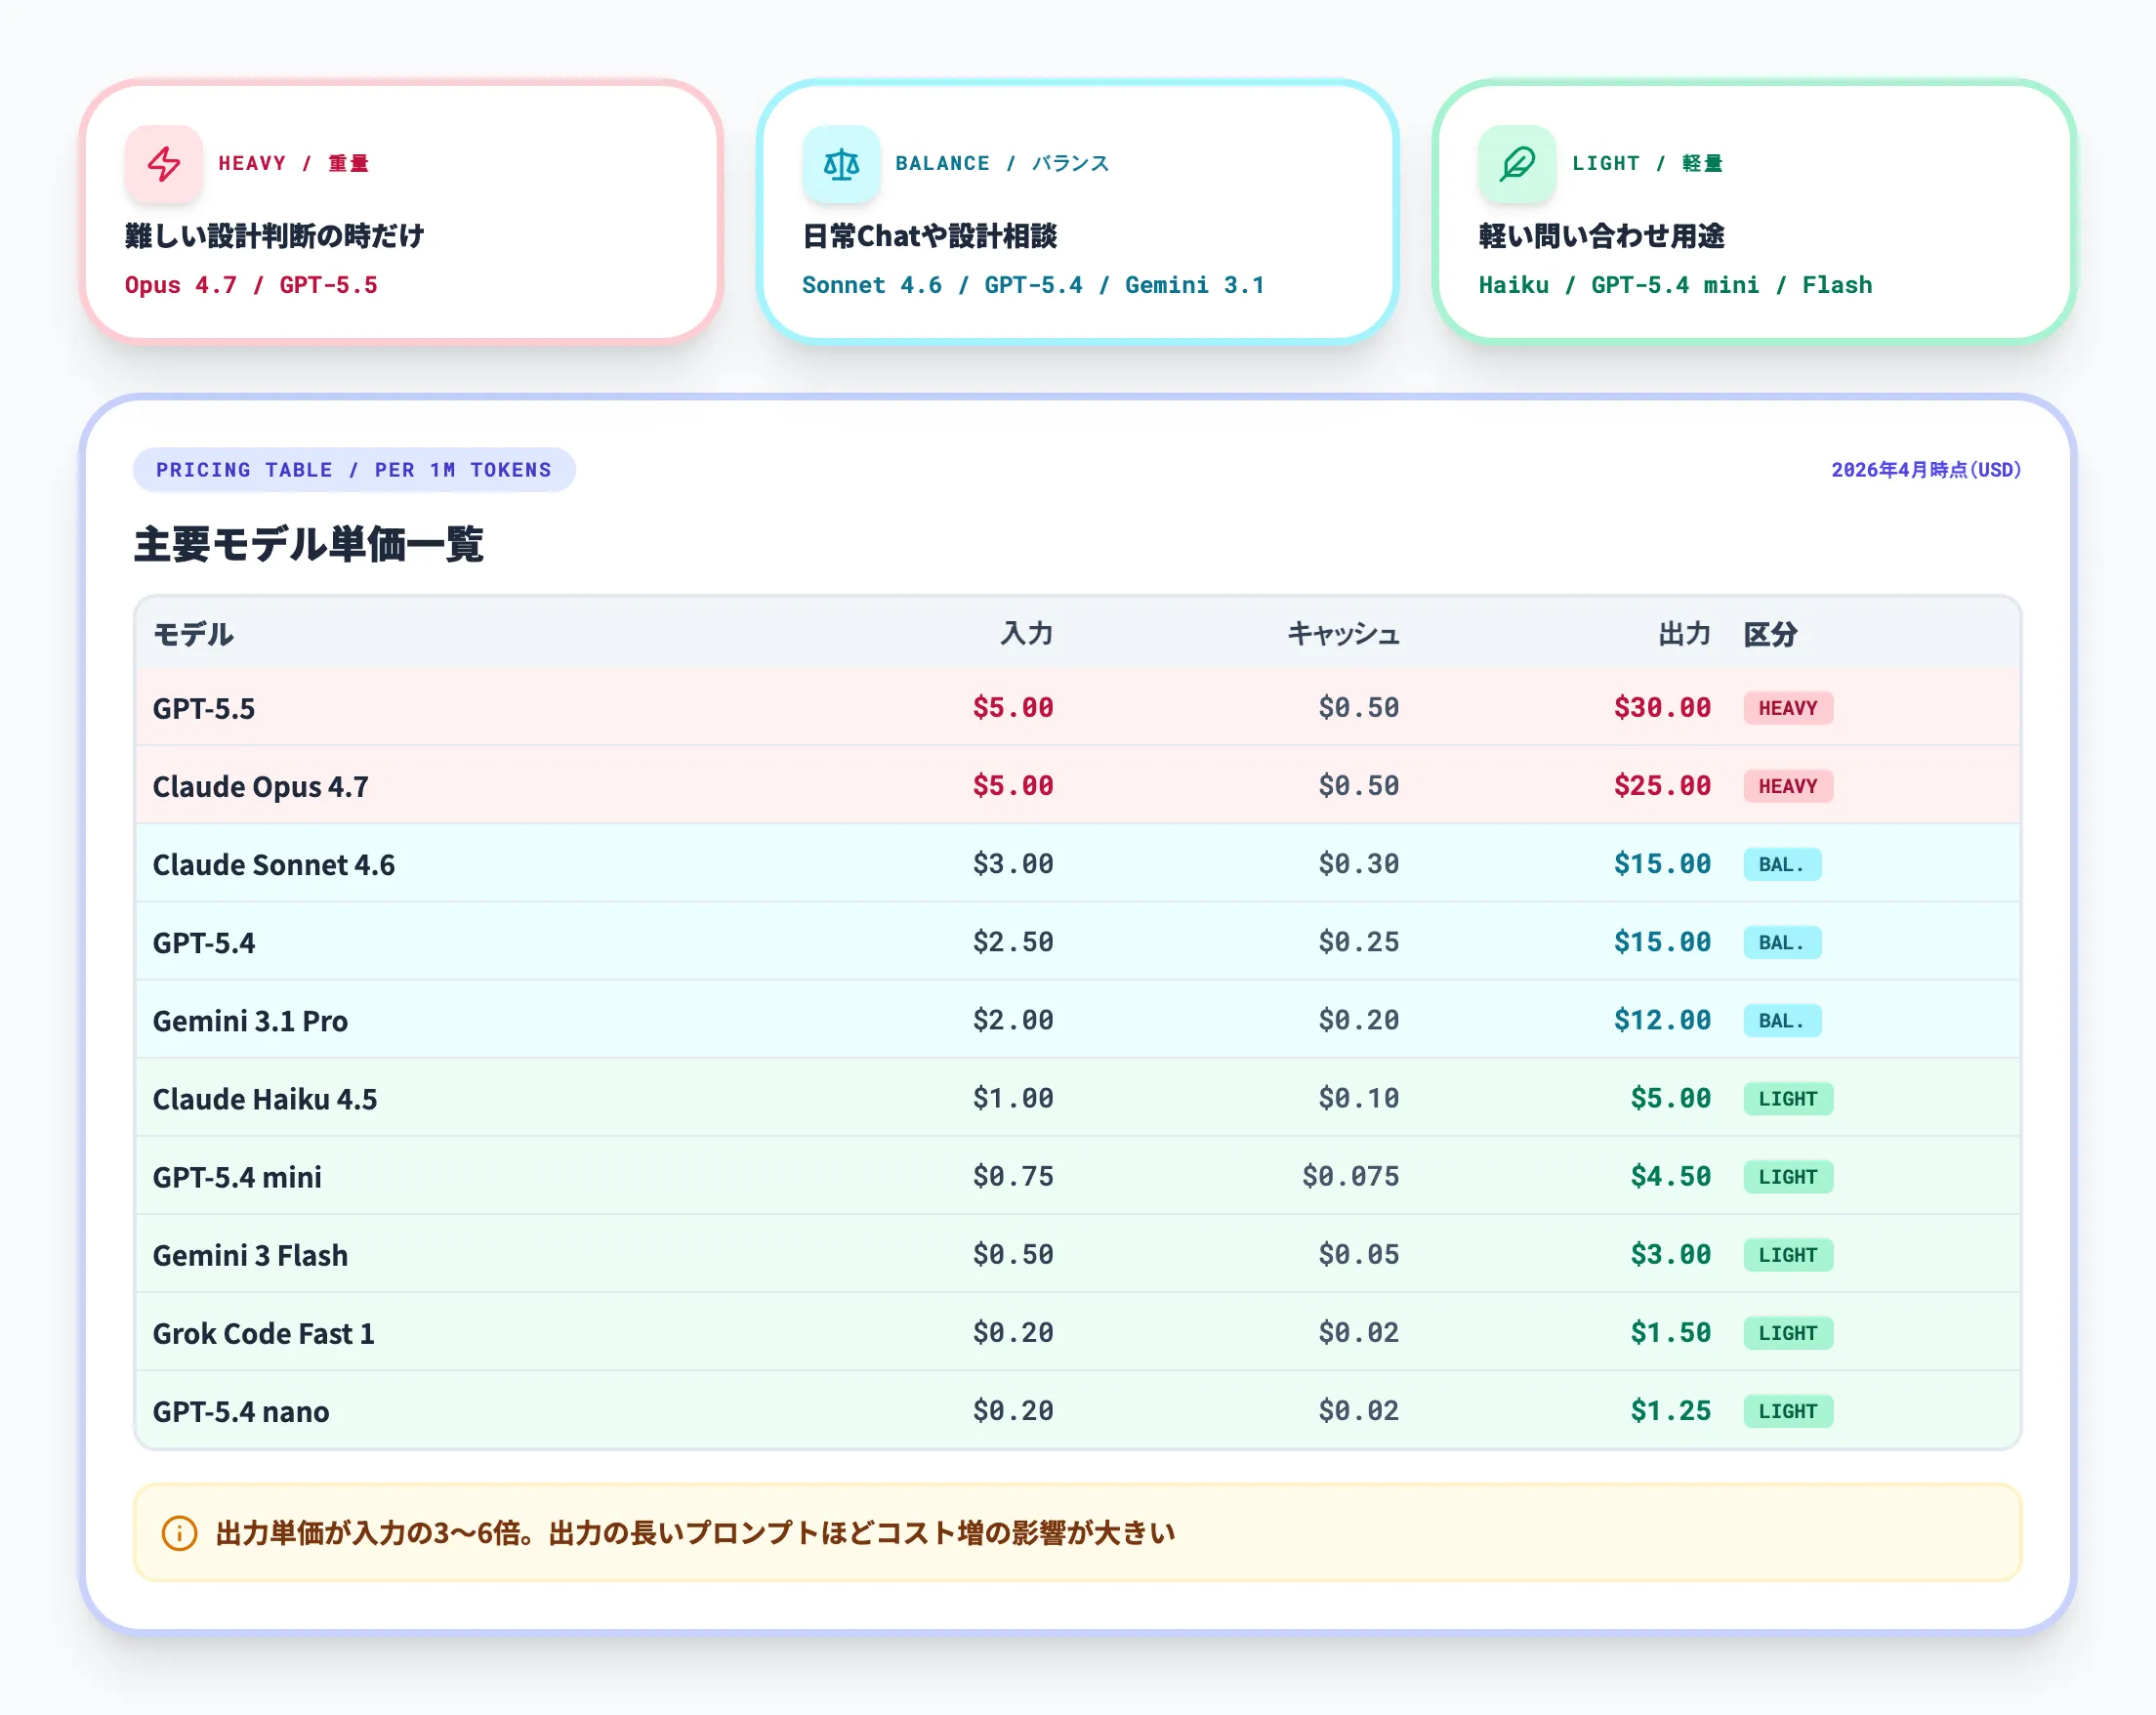Select the "Gemini 3 Flash" model name
2156x1715 pixels.
[251, 1254]
